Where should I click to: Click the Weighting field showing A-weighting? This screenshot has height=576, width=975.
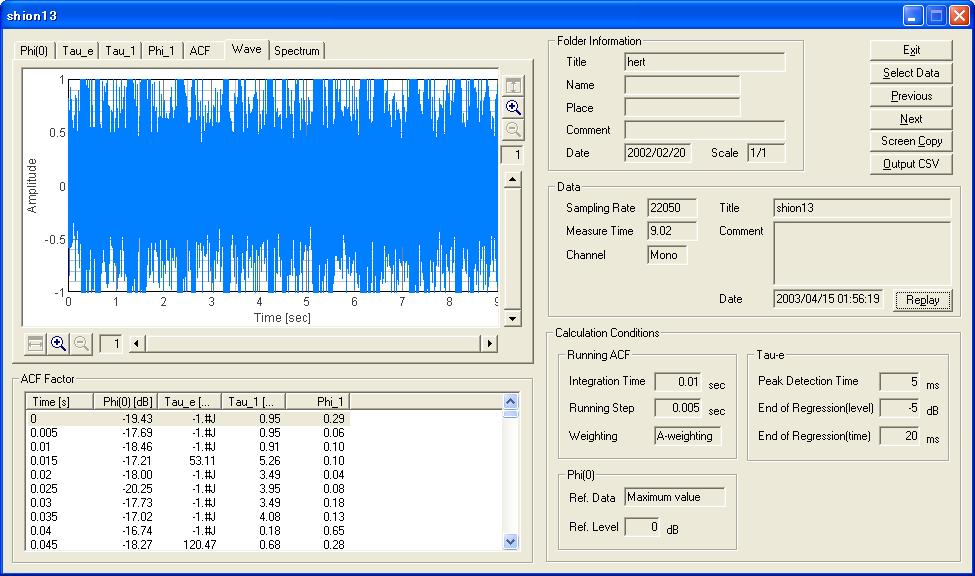tap(688, 436)
